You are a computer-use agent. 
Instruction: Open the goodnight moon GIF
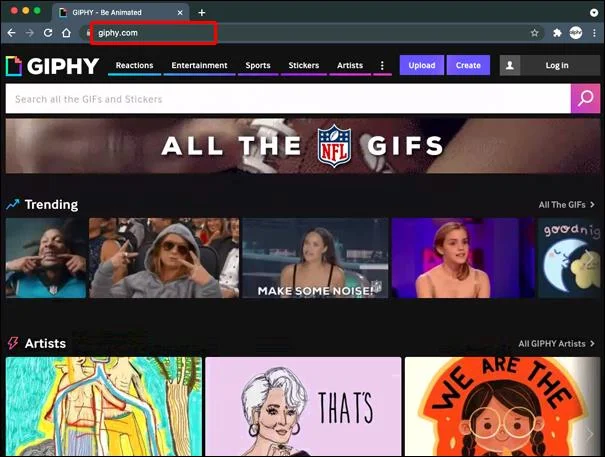[569, 258]
